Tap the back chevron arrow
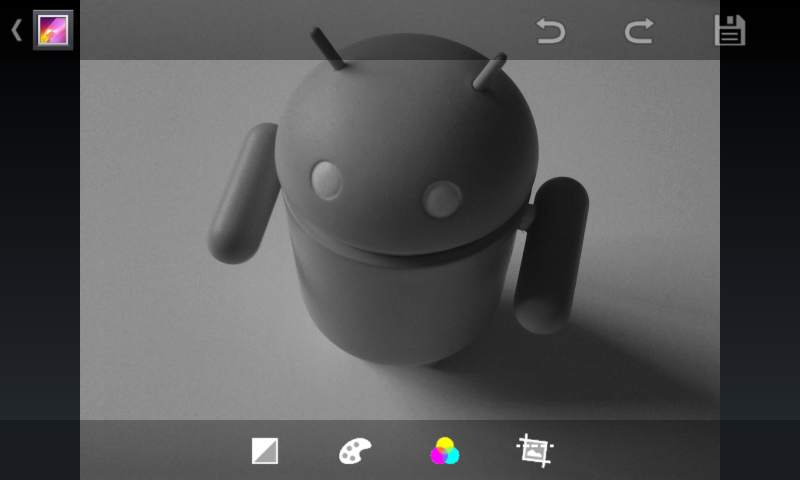This screenshot has height=480, width=800. 16,30
